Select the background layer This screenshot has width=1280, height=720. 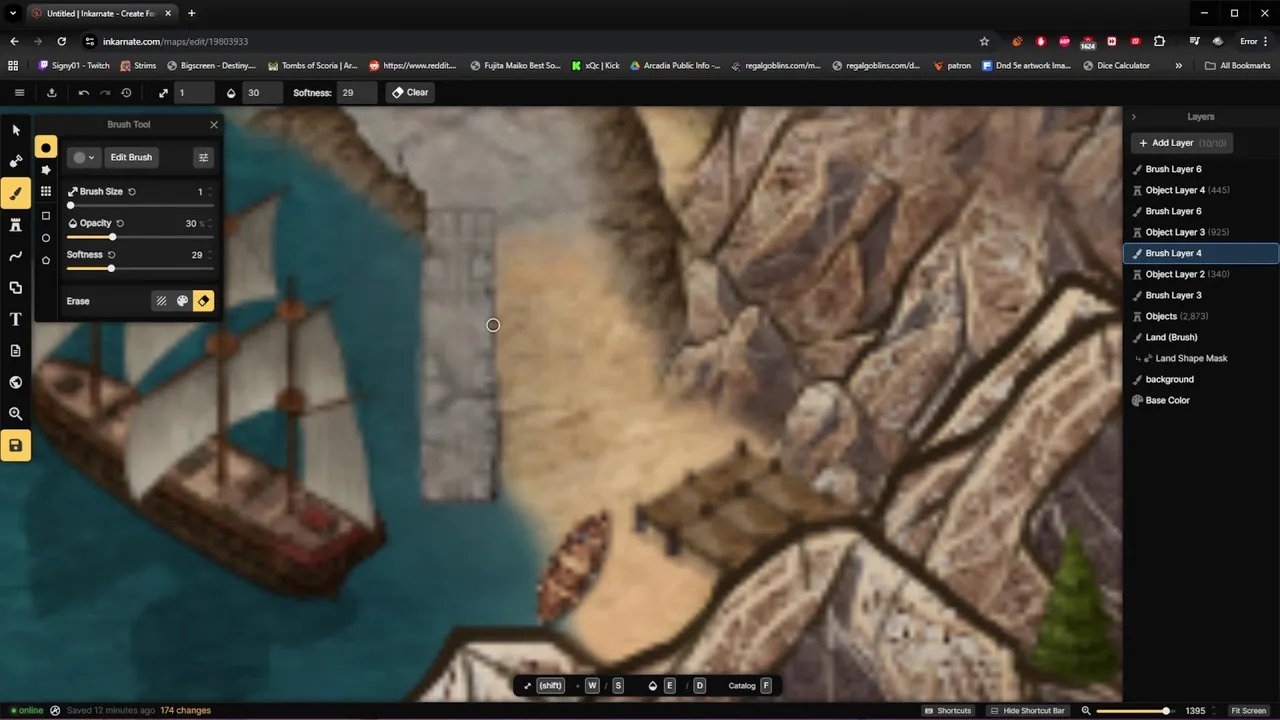click(x=1201, y=379)
